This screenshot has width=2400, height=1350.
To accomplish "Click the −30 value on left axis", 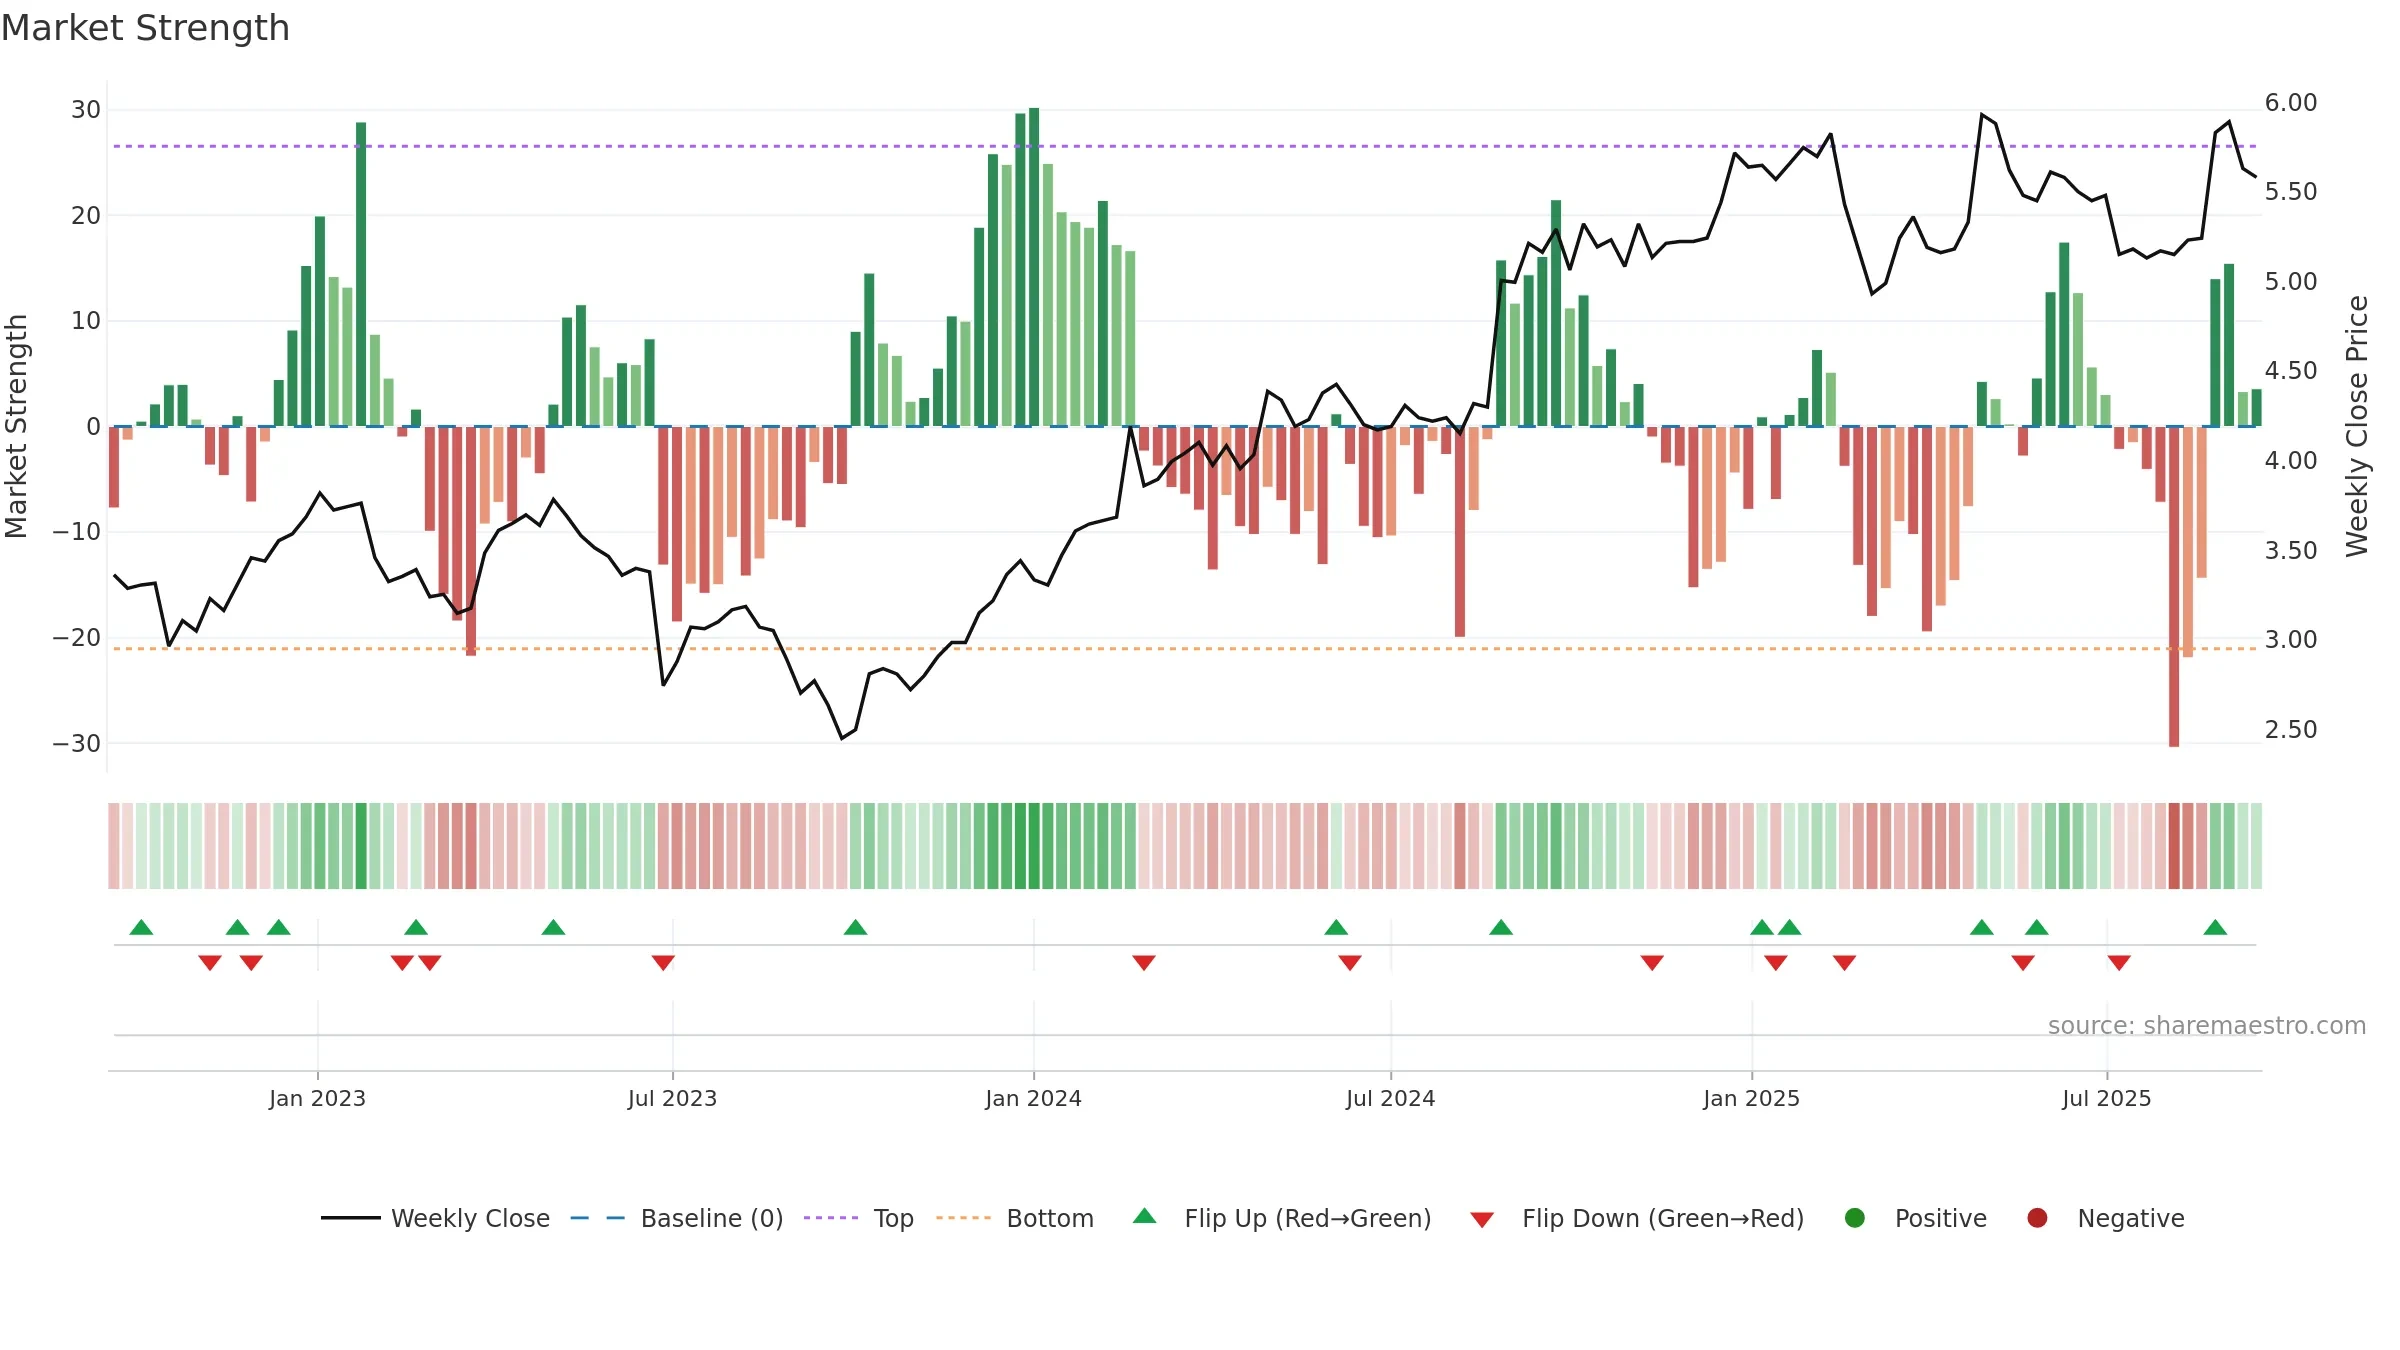I will 77,744.
